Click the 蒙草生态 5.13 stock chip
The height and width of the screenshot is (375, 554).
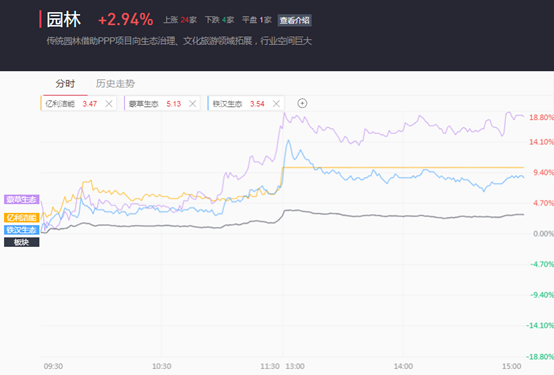tap(162, 104)
